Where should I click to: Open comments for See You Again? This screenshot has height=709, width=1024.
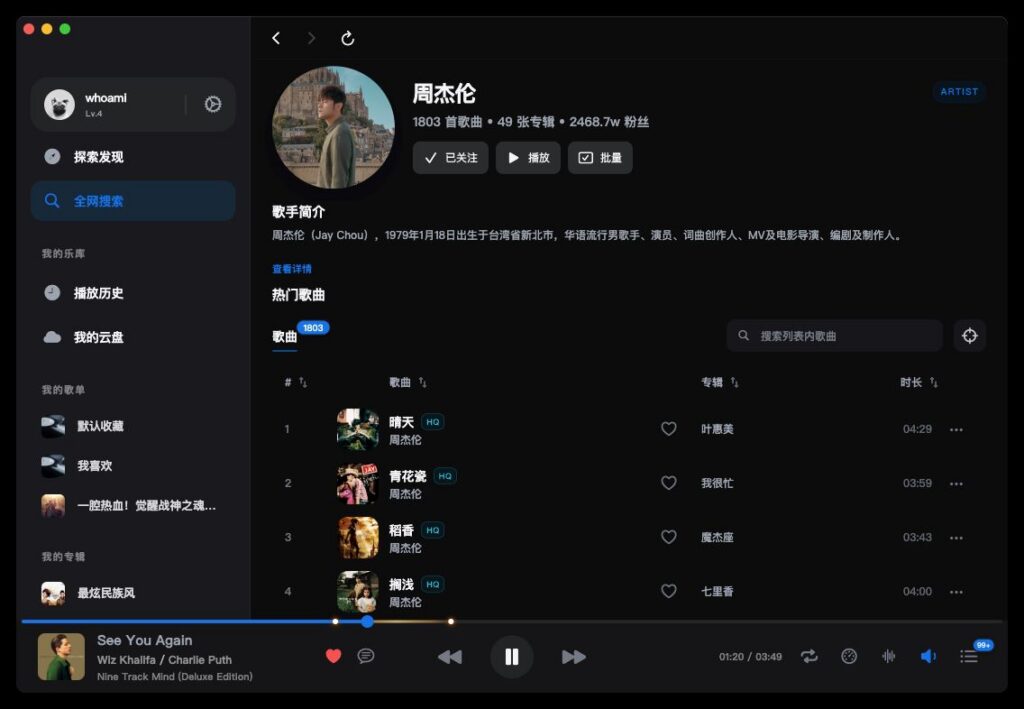(366, 655)
